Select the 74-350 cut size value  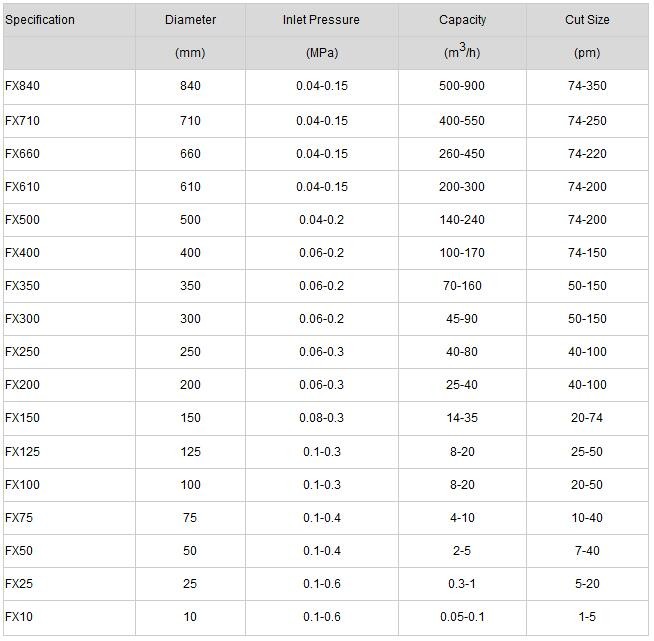[587, 86]
